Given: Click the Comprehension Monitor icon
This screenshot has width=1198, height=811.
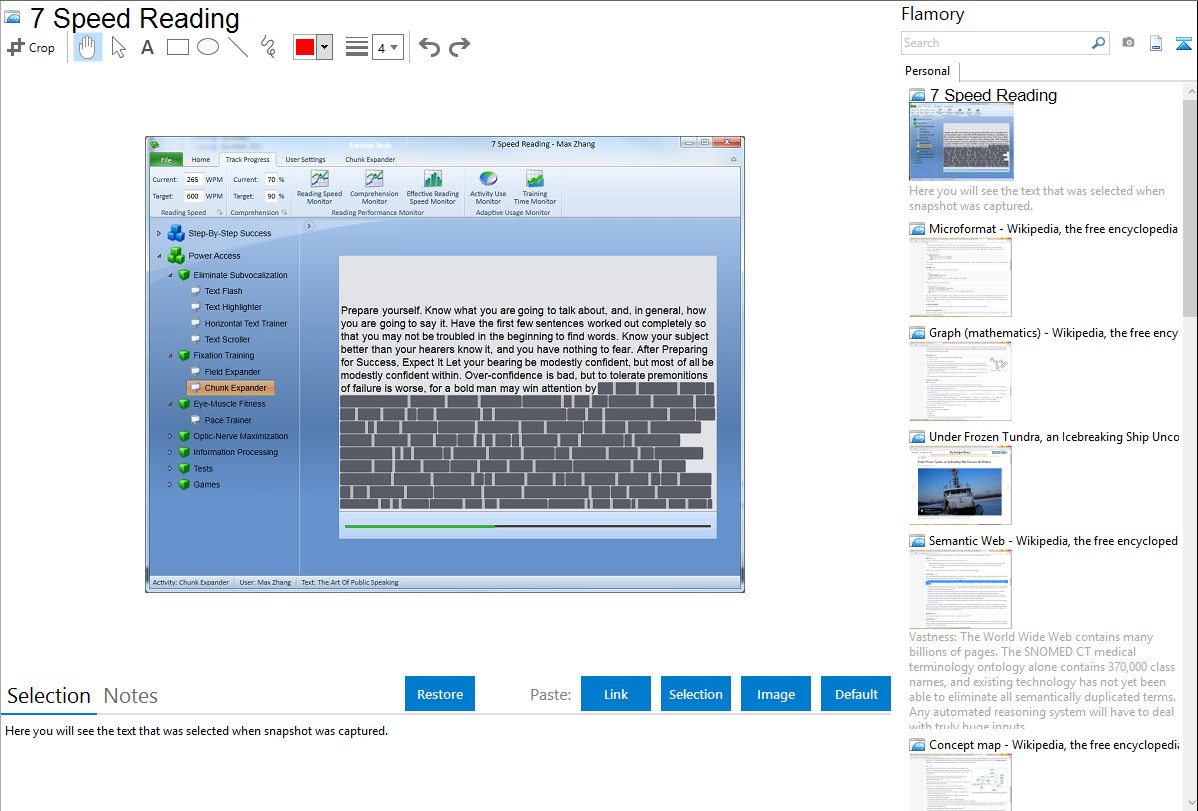Looking at the screenshot, I should (374, 180).
